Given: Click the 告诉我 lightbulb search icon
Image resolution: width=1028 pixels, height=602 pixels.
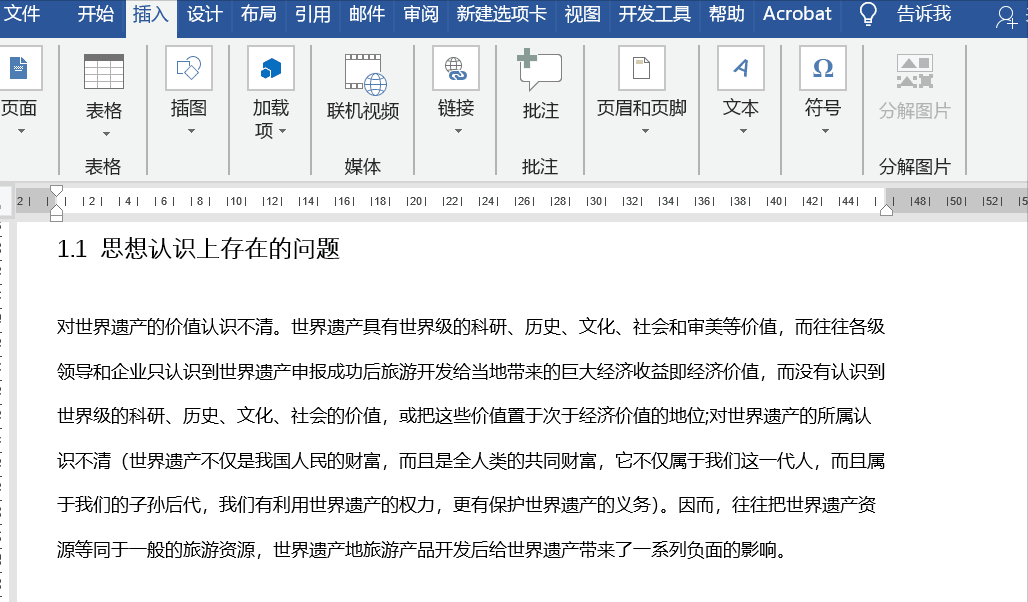Looking at the screenshot, I should 868,14.
